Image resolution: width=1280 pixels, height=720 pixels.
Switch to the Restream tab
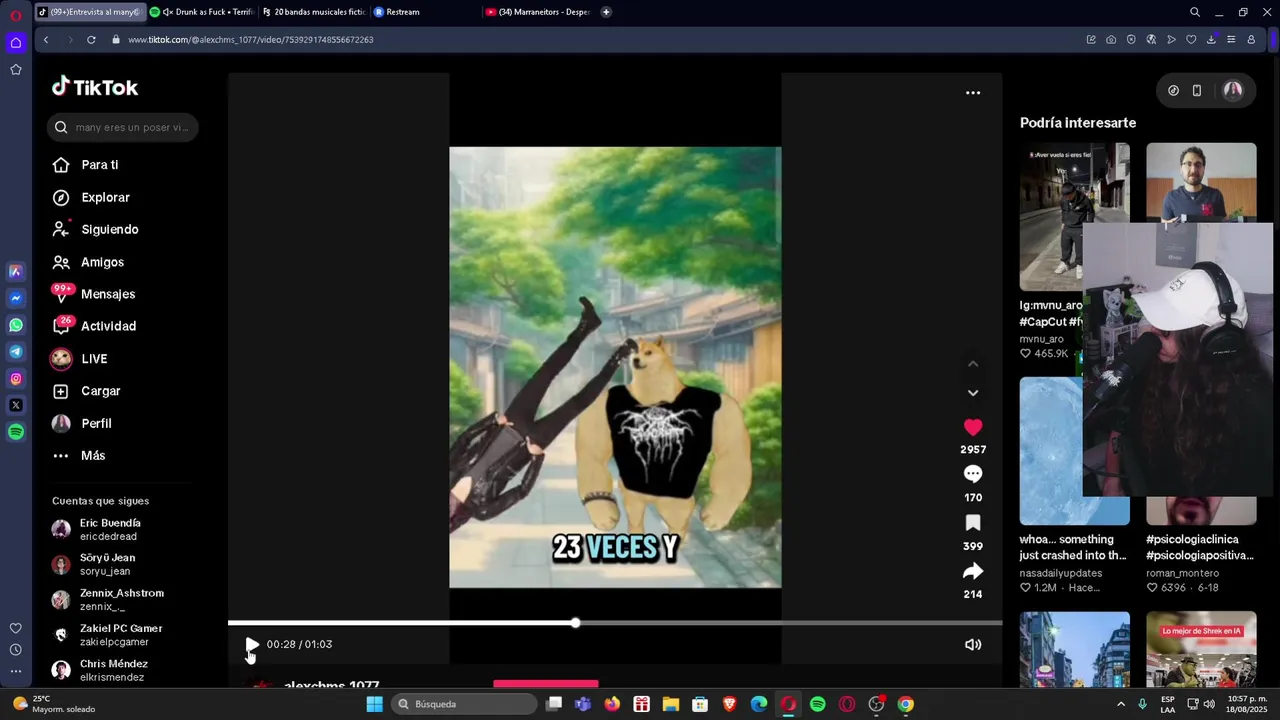425,12
